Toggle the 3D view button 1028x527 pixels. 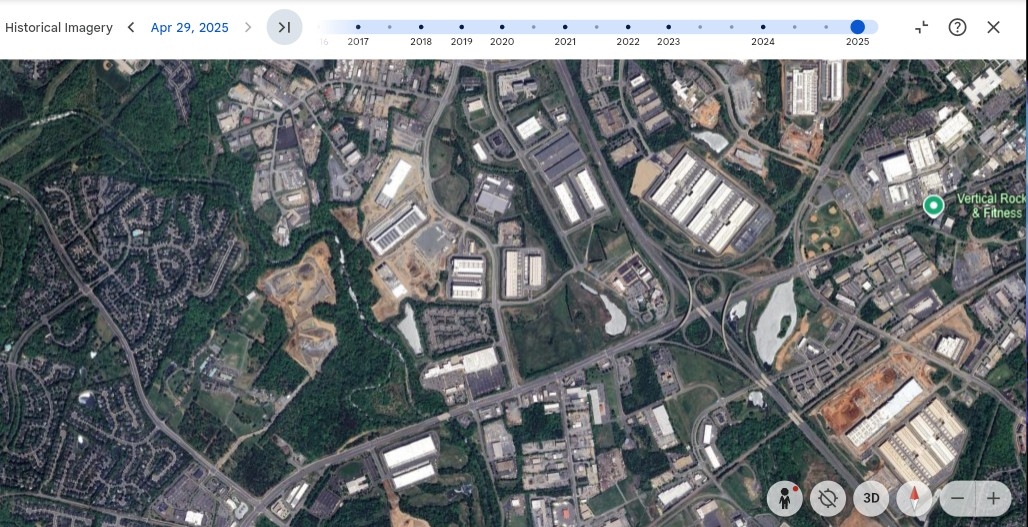pos(871,498)
